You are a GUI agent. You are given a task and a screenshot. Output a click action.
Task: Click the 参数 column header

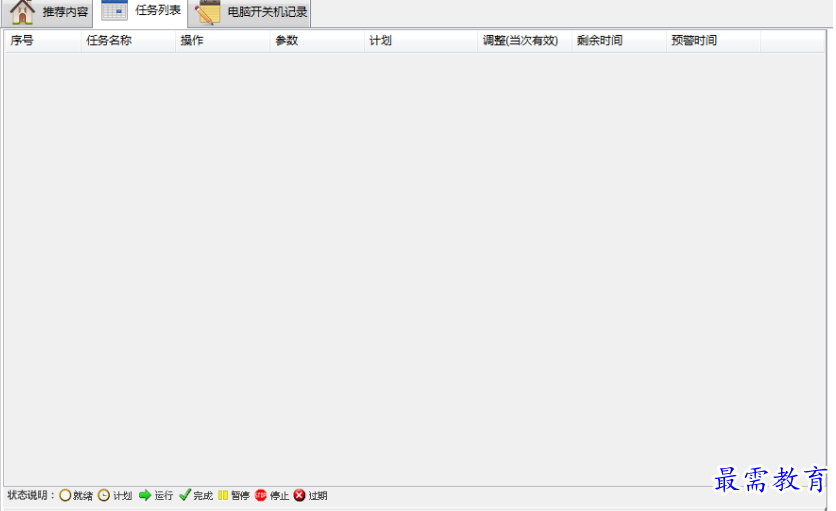[x=317, y=41]
